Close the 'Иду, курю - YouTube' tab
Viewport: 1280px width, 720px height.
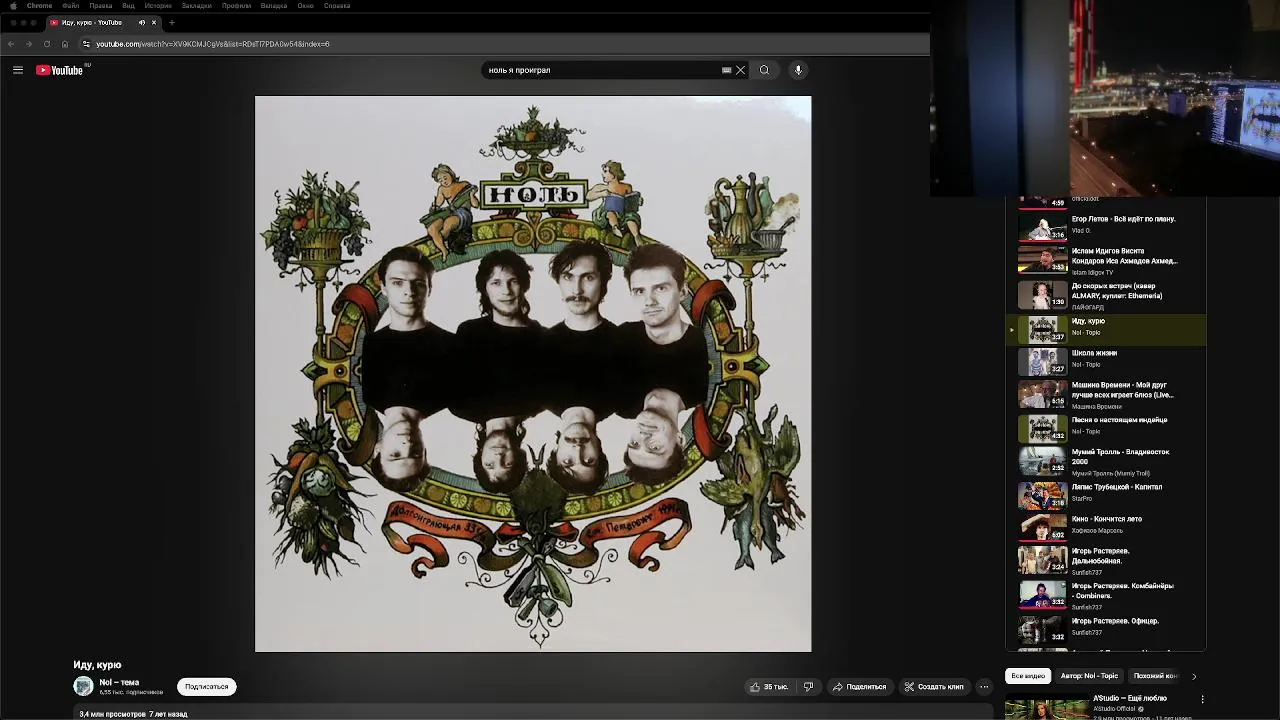154,22
